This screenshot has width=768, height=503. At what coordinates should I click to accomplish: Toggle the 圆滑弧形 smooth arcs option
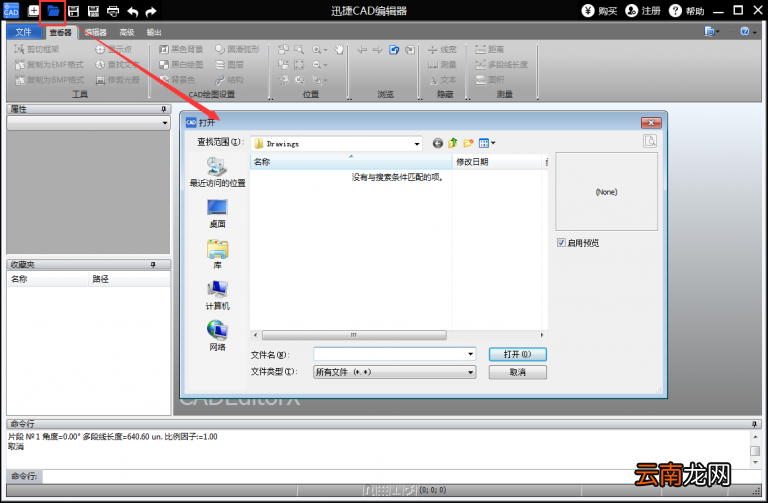click(x=237, y=49)
